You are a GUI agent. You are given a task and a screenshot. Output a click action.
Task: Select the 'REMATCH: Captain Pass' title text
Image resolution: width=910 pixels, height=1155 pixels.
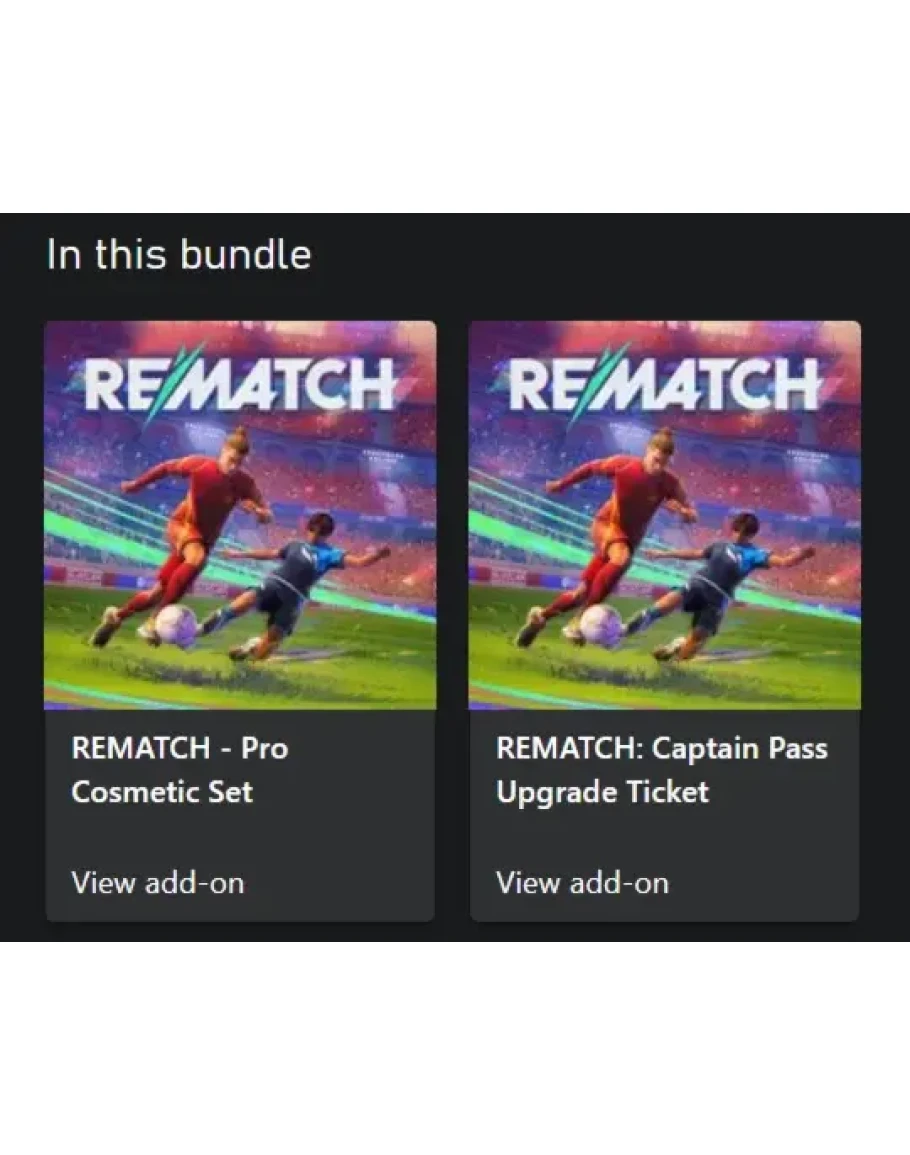coord(662,748)
